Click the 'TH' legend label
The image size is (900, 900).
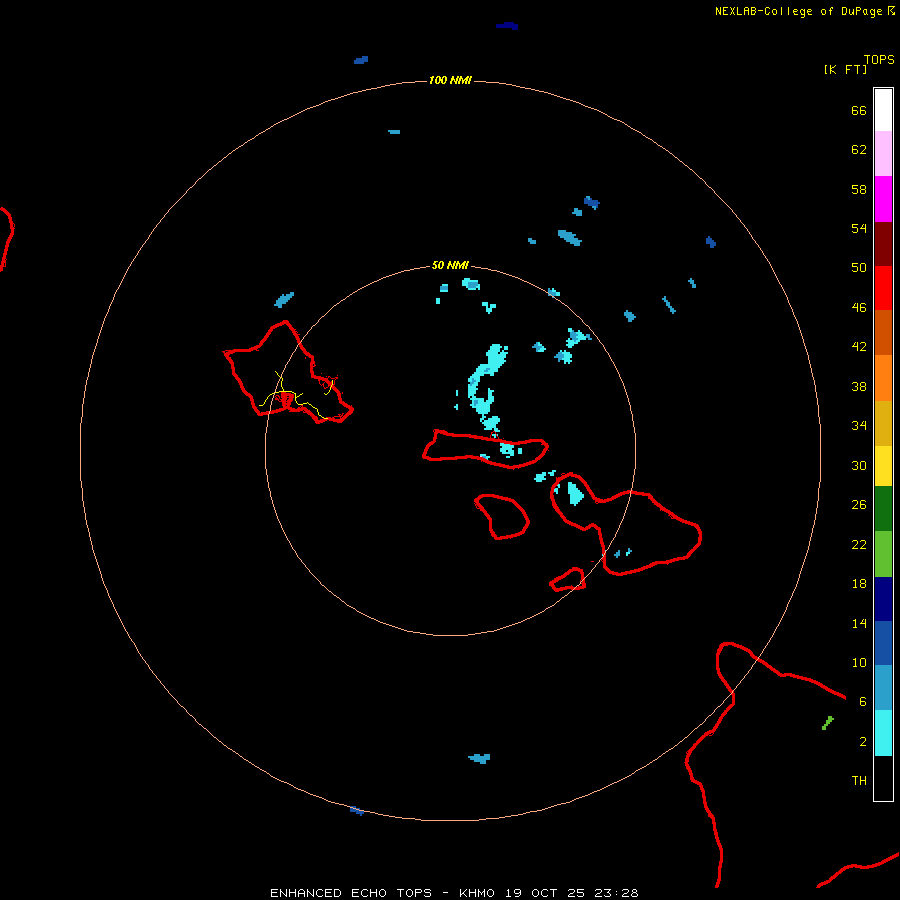click(859, 781)
